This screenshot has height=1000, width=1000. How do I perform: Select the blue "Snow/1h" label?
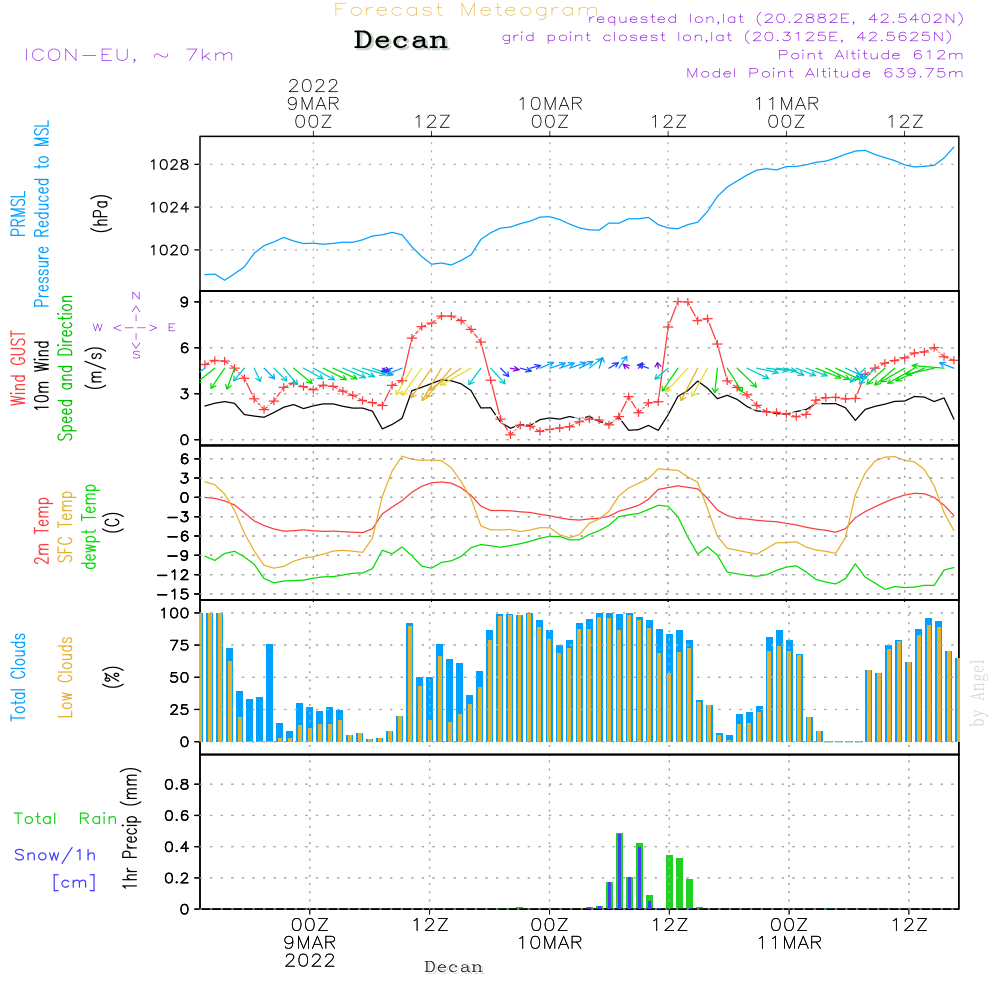pyautogui.click(x=55, y=855)
